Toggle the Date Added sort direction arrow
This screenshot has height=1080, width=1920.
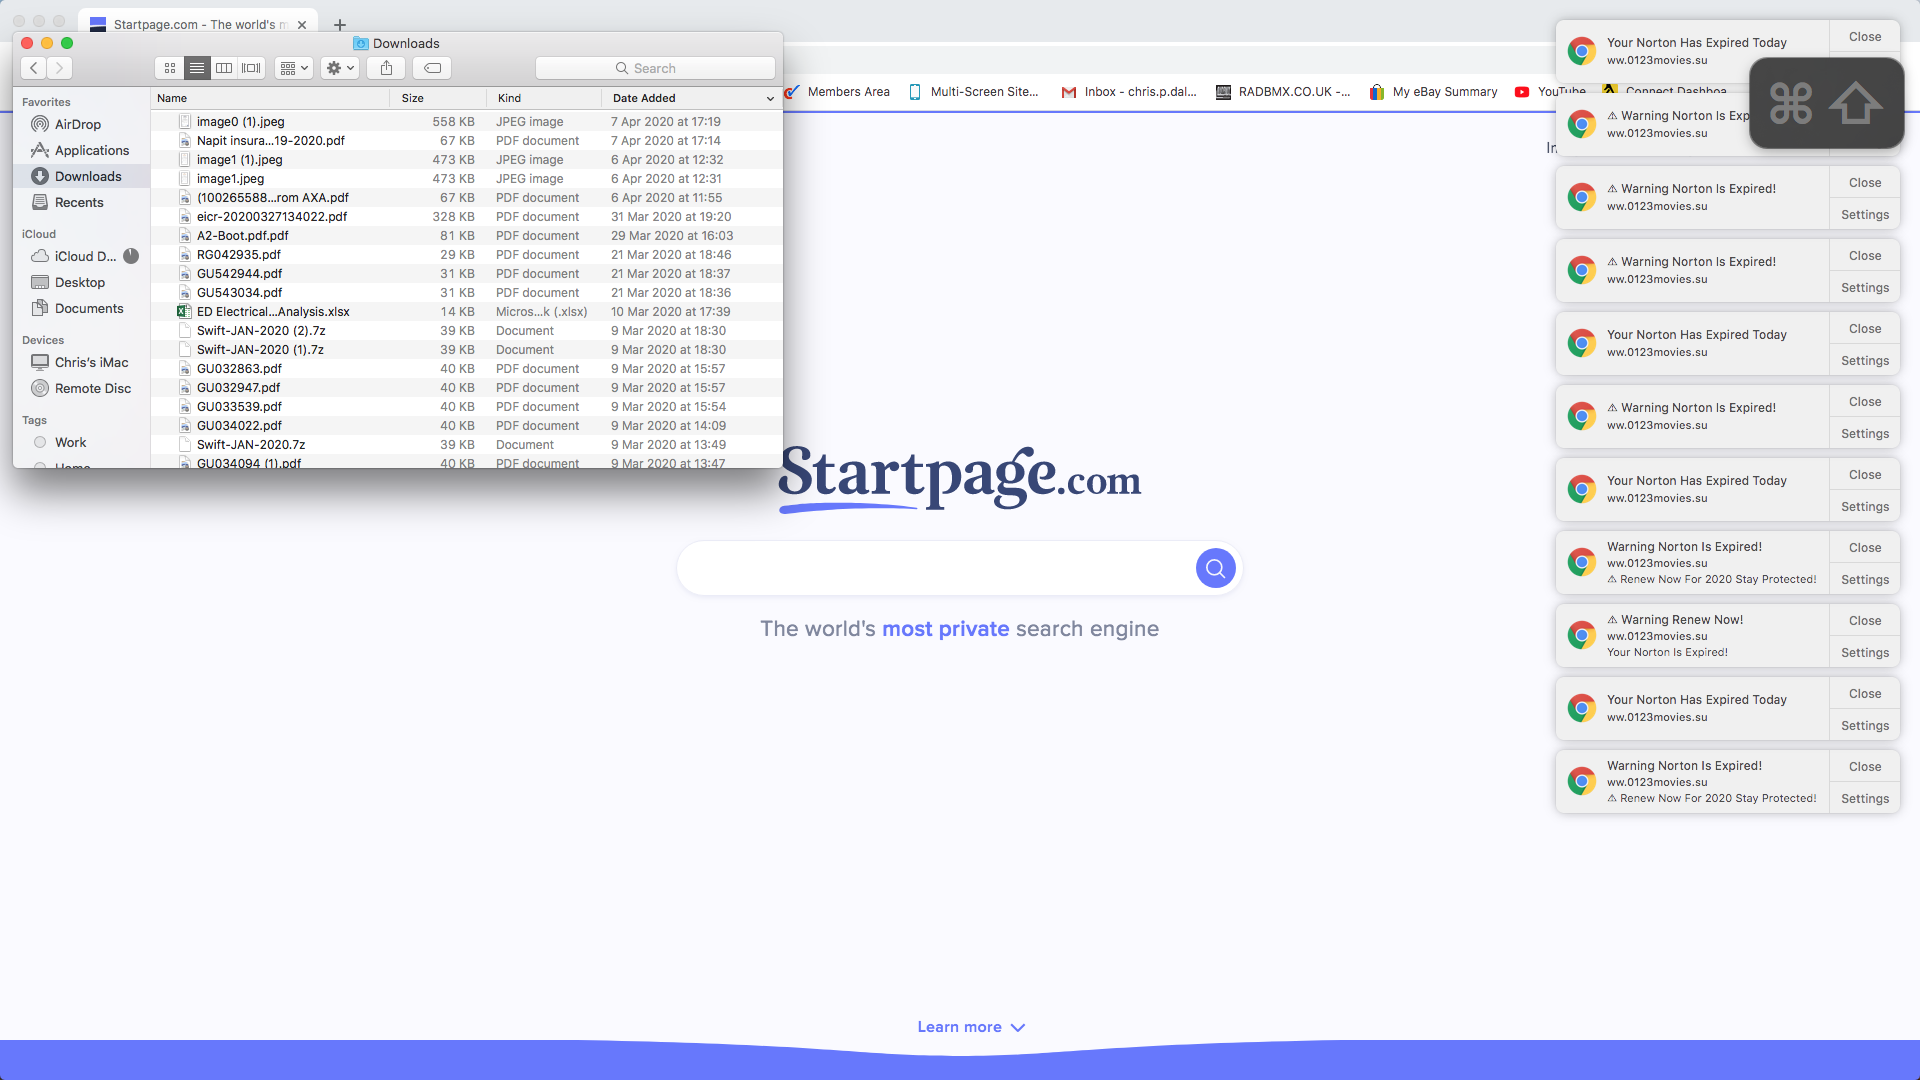(770, 98)
